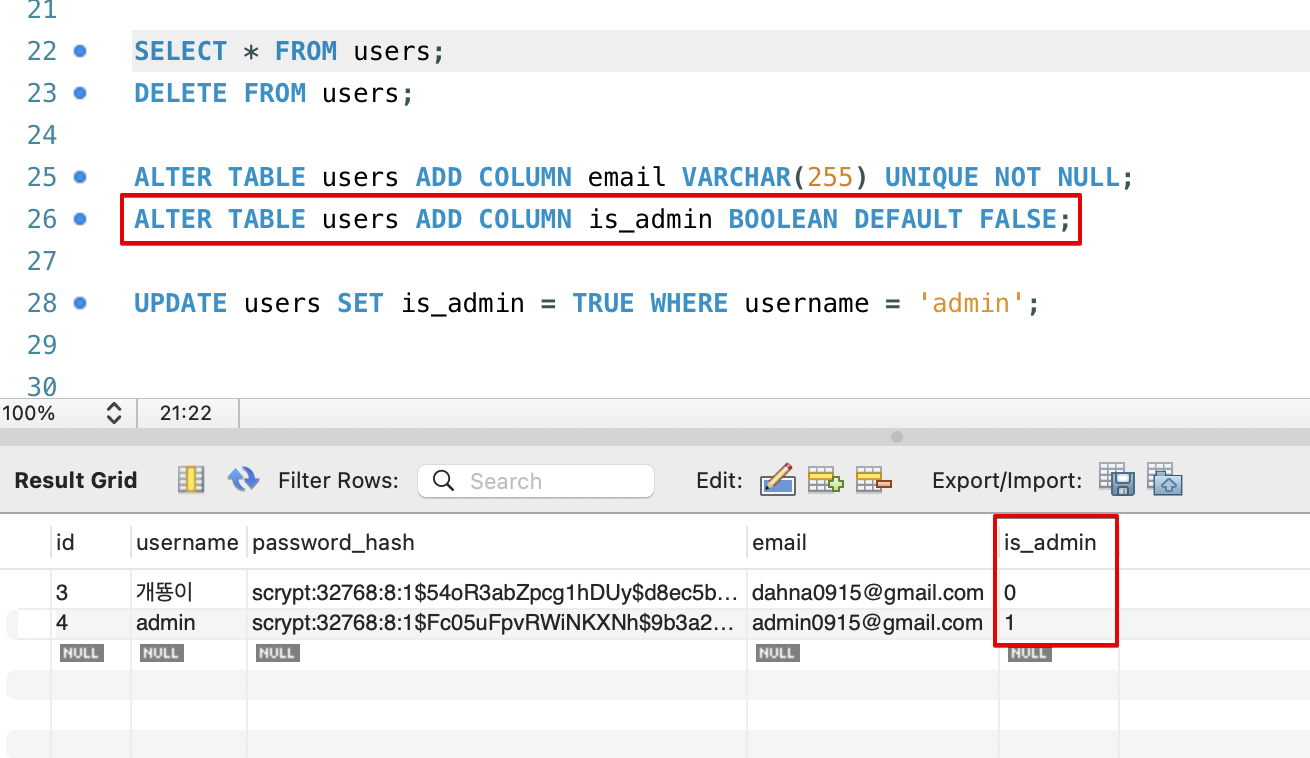Click the 'admin' string literal in editor
Viewport: 1310px width, 758px height.
[x=970, y=303]
